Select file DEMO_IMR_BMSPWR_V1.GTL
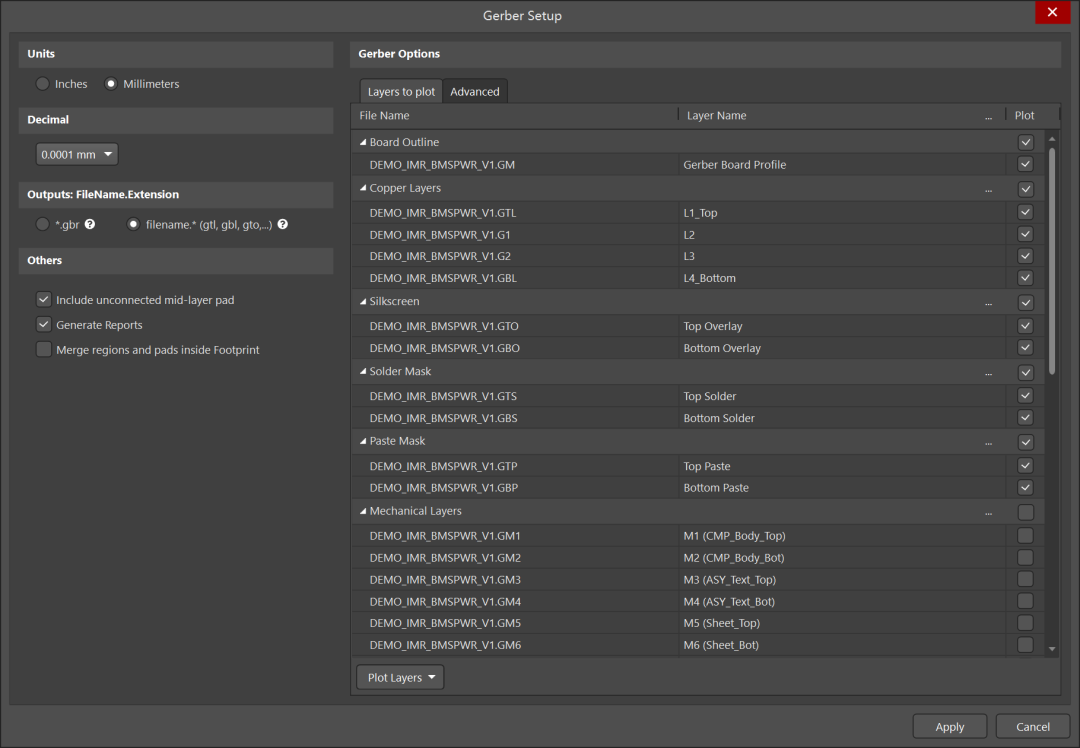Screen dimensions: 1080x748 tap(443, 213)
